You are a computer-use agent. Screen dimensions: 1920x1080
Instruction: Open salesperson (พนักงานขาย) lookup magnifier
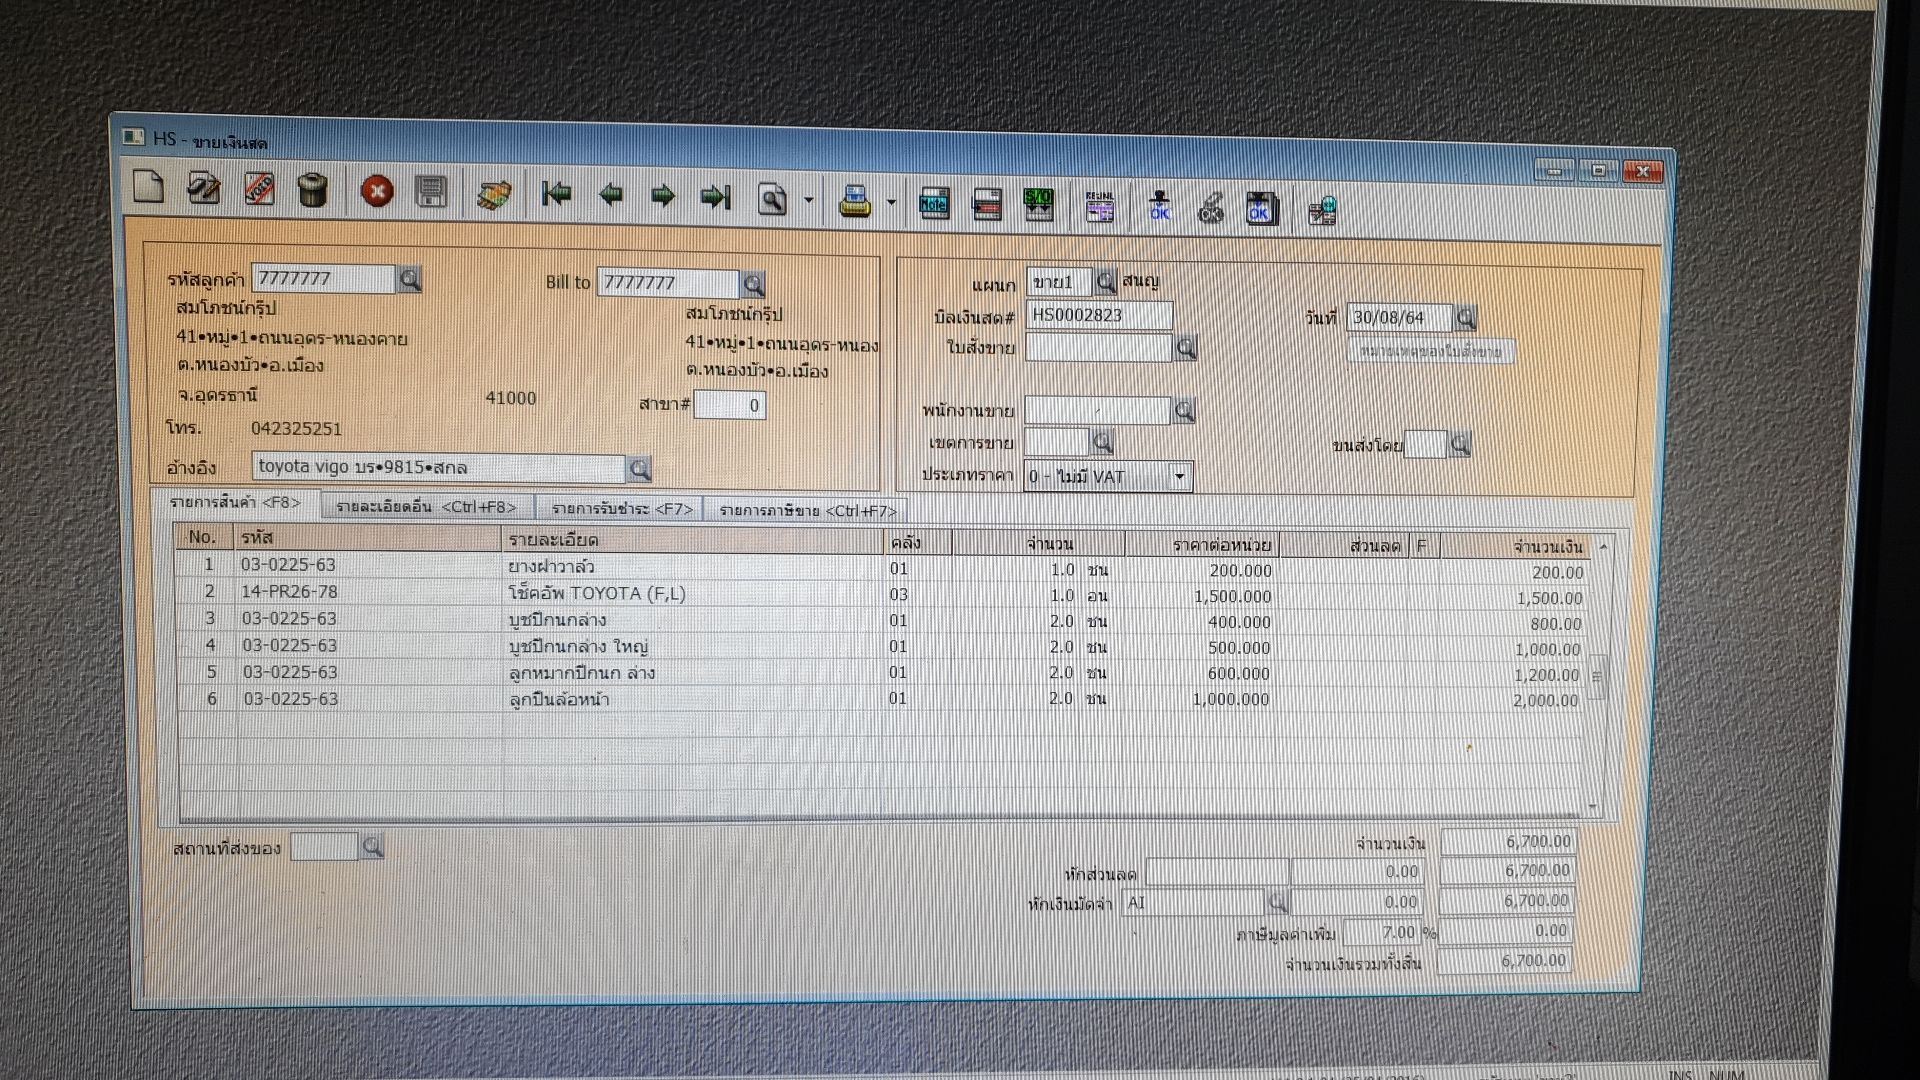pos(1183,411)
